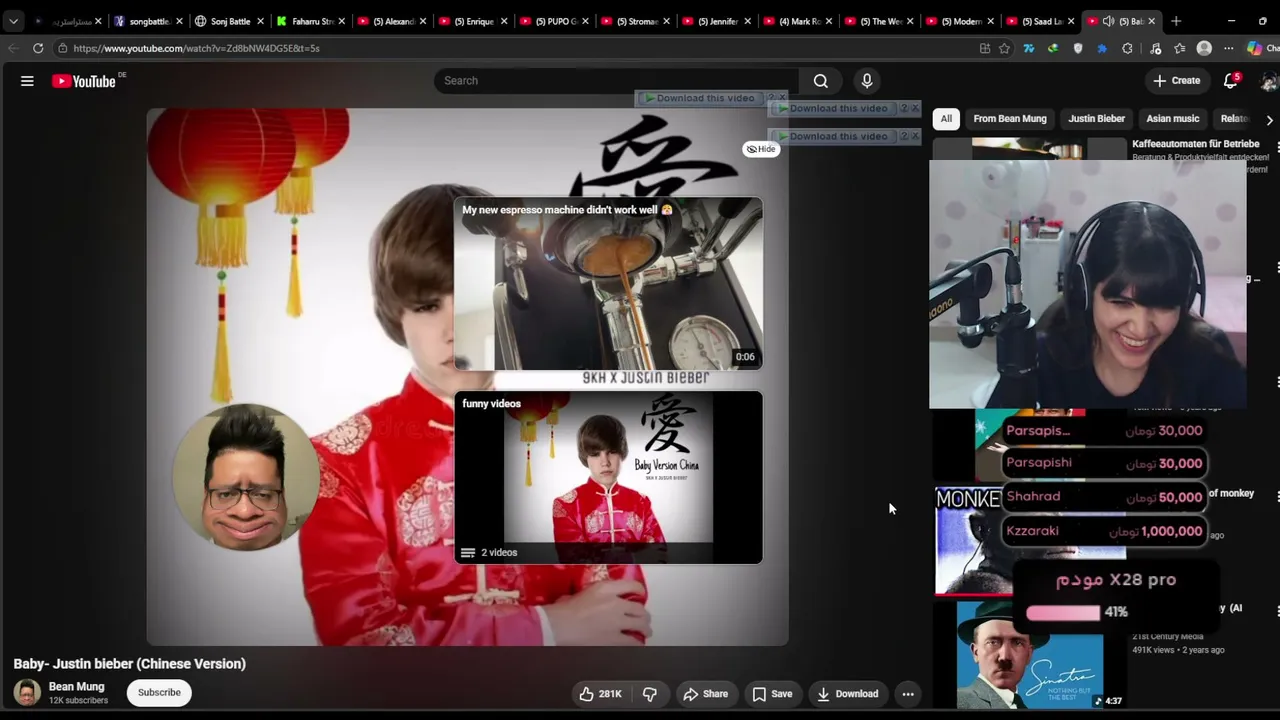The height and width of the screenshot is (720, 1280).
Task: Open Bean Mung channel avatar
Action: (x=27, y=693)
